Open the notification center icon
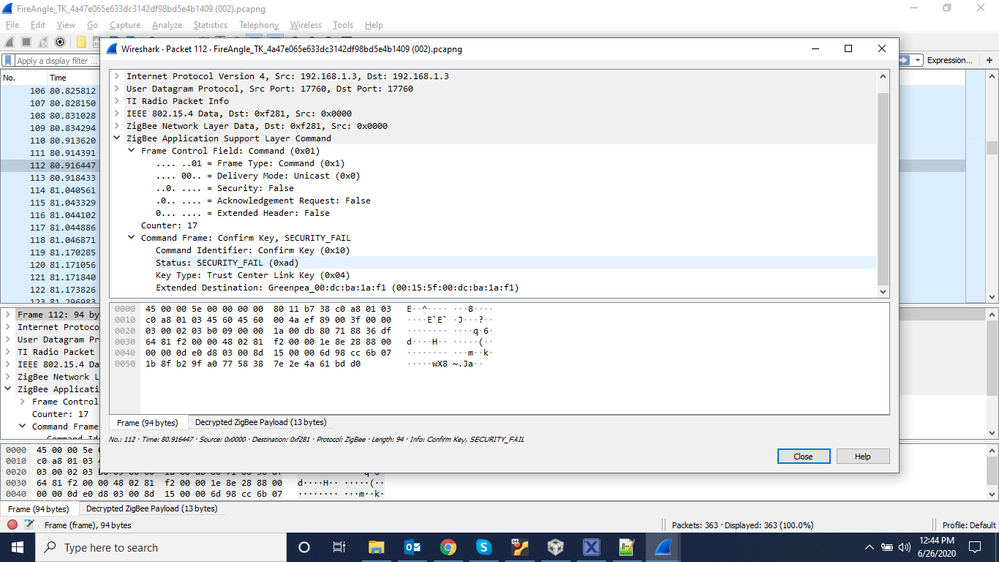Viewport: 999px width, 562px height. [x=975, y=547]
